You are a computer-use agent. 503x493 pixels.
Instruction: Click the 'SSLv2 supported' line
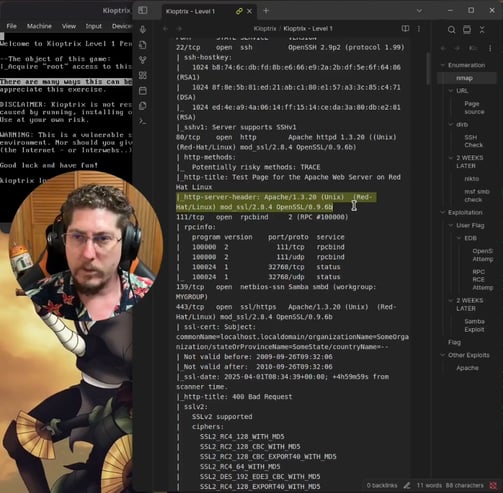click(x=222, y=417)
